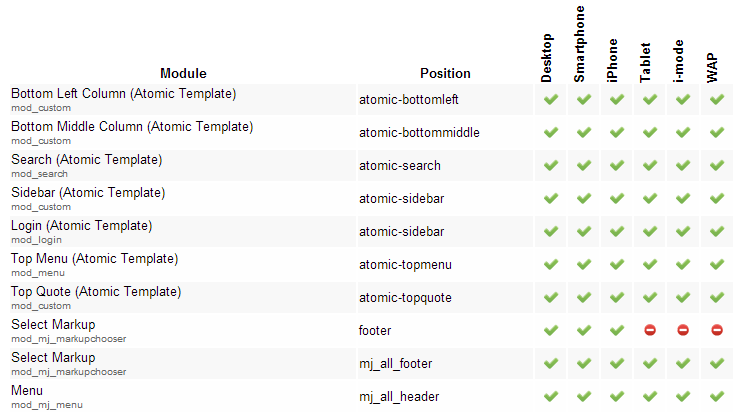Toggle iPhone checkmark for Login module
This screenshot has height=414, width=741.
(617, 232)
